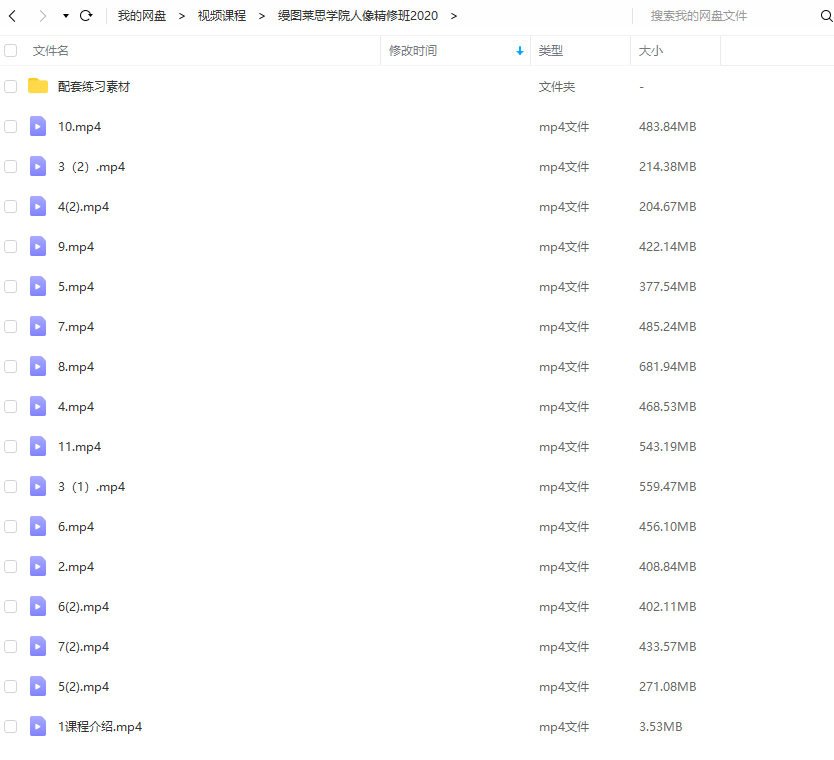
Task: Click the video icon next to 11.mp4
Action: [37, 446]
